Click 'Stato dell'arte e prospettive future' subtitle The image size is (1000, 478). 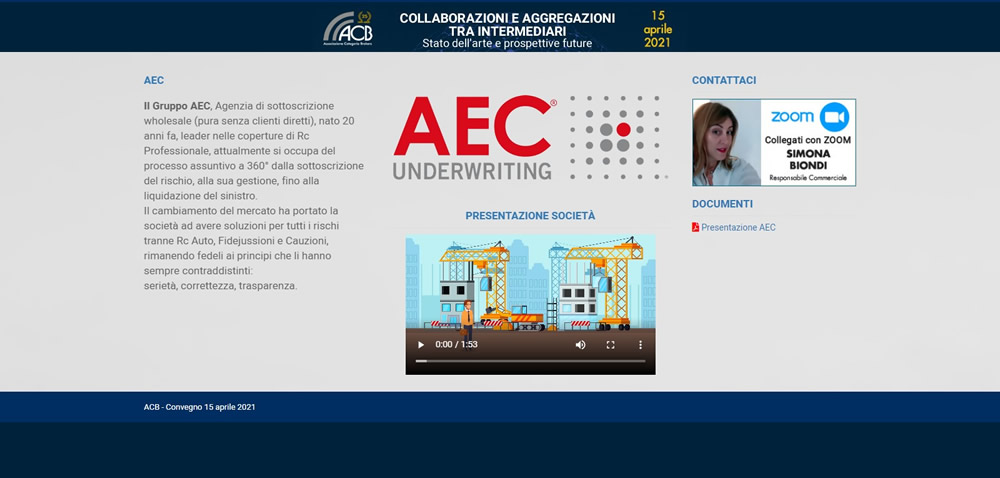click(x=507, y=44)
